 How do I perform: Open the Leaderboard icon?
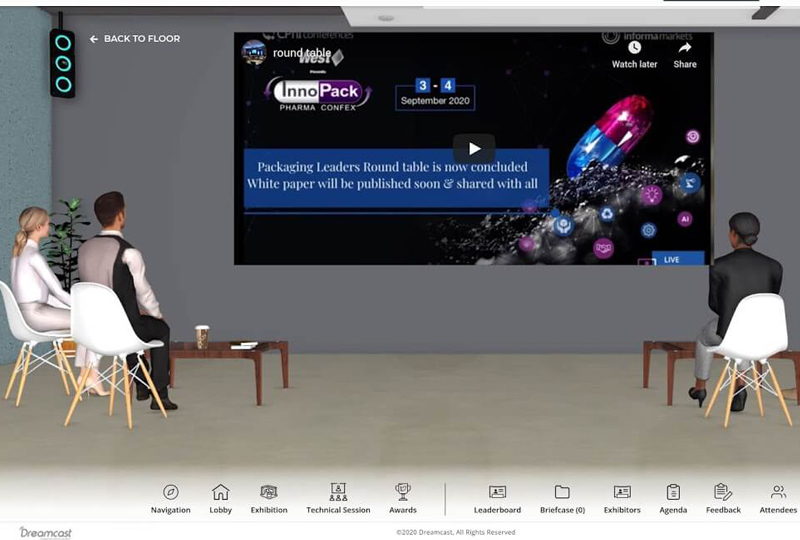(497, 492)
